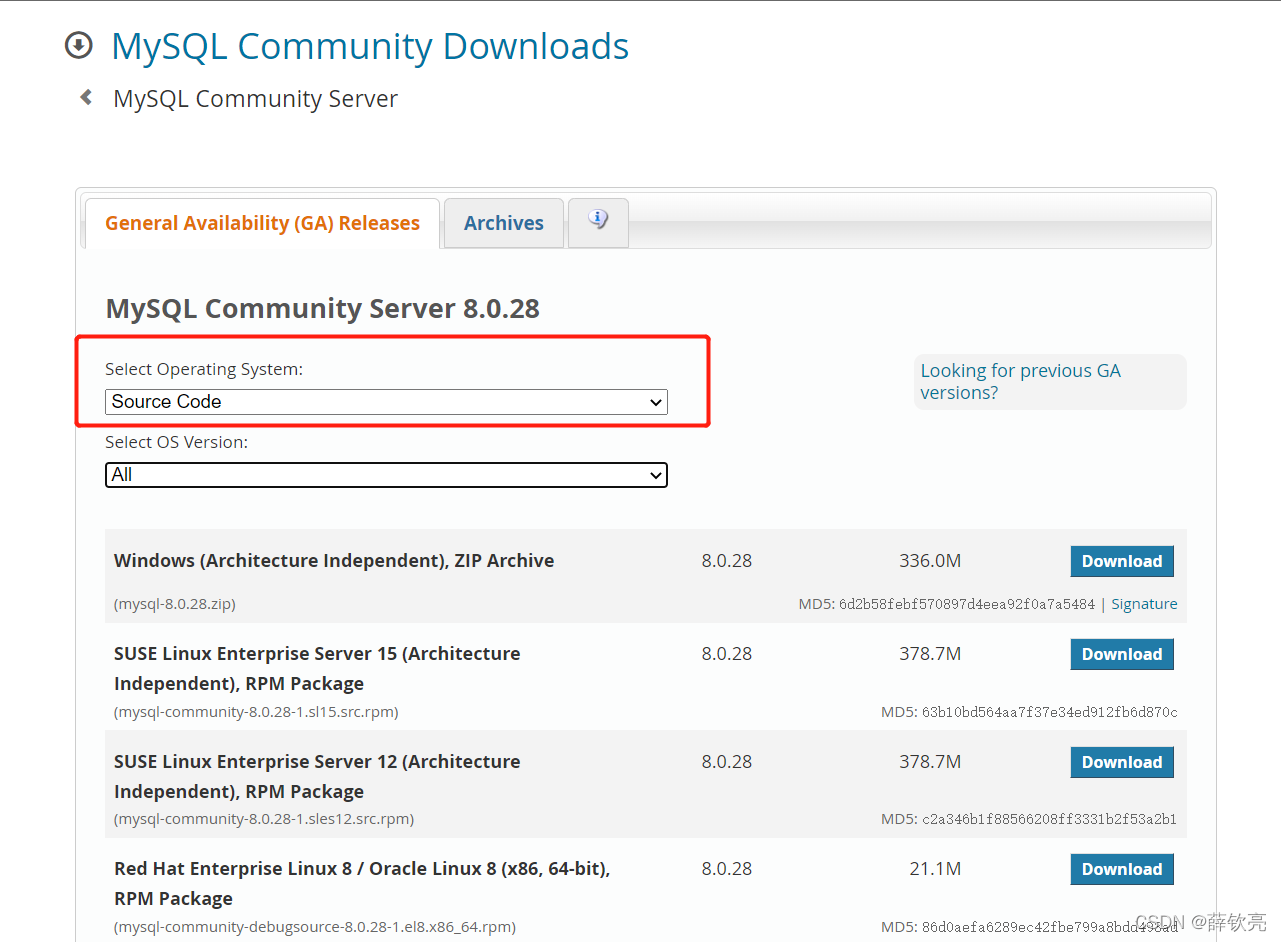Click version 8.0.28 in the Windows row
This screenshot has width=1281, height=942.
click(x=727, y=561)
